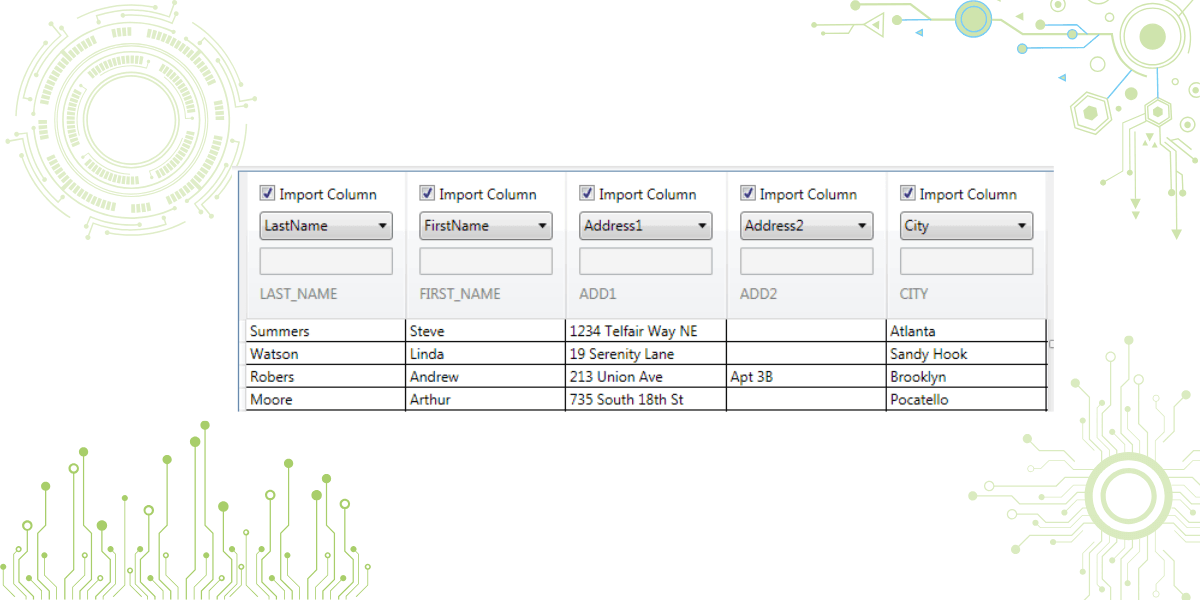Toggle Import Column for the City mapping
The height and width of the screenshot is (600, 1200).
908,193
